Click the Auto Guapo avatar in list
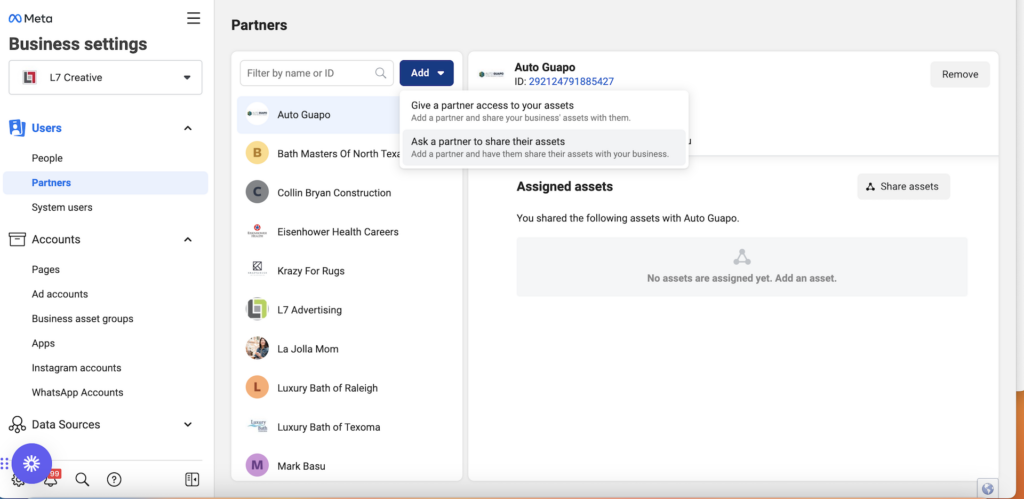1024x499 pixels. pos(257,114)
